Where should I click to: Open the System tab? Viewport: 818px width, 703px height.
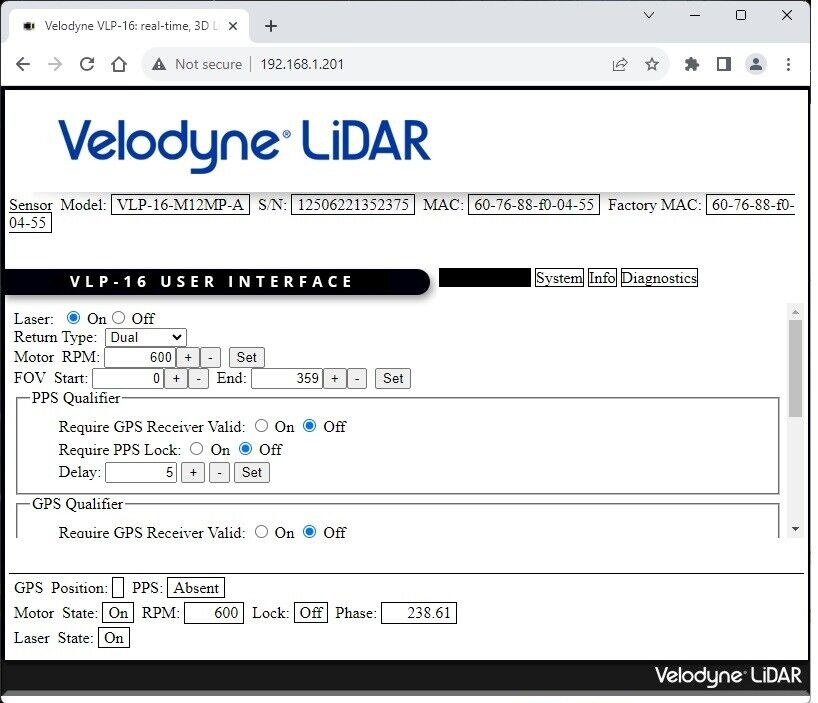pyautogui.click(x=559, y=277)
